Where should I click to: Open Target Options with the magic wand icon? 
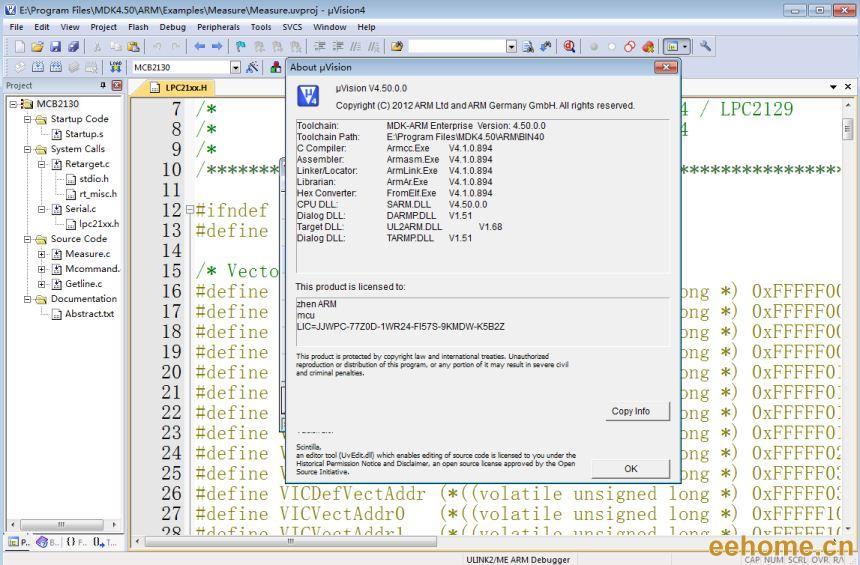tap(252, 67)
